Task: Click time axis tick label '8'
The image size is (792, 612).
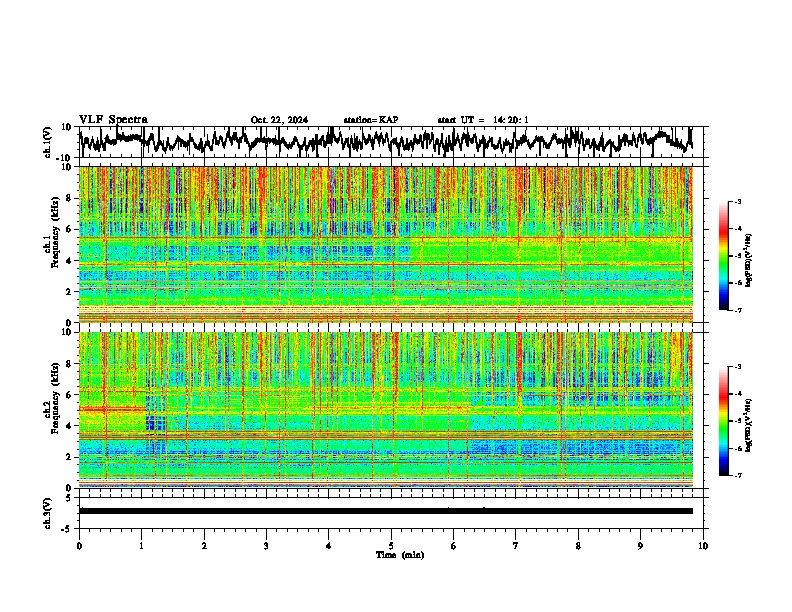Action: [x=578, y=546]
